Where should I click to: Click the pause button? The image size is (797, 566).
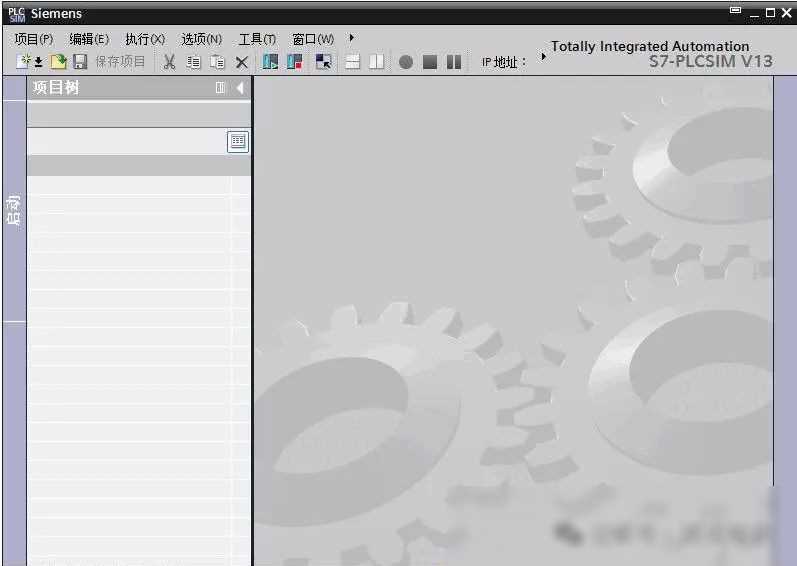tap(454, 62)
